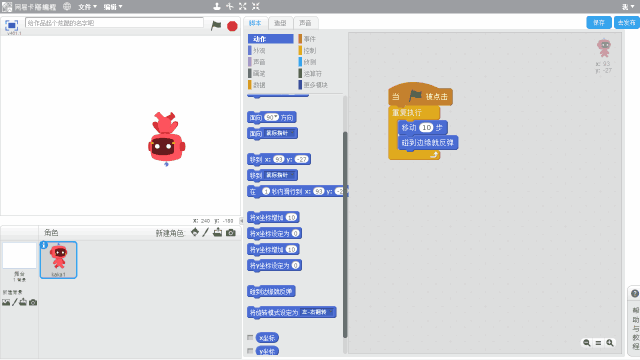
Task: Open the help question mark
Action: coord(635,293)
